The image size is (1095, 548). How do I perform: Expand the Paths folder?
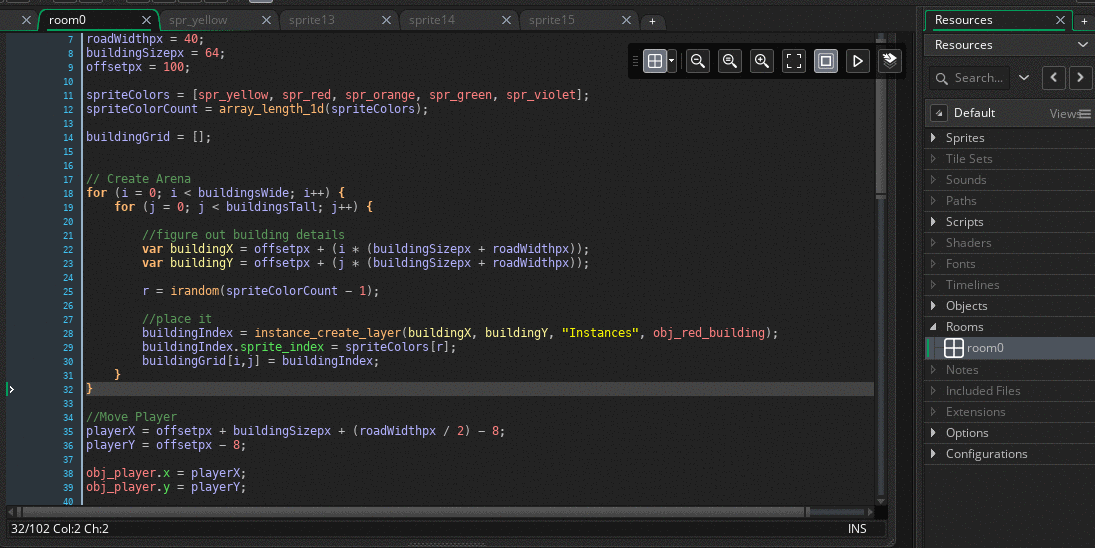point(934,200)
